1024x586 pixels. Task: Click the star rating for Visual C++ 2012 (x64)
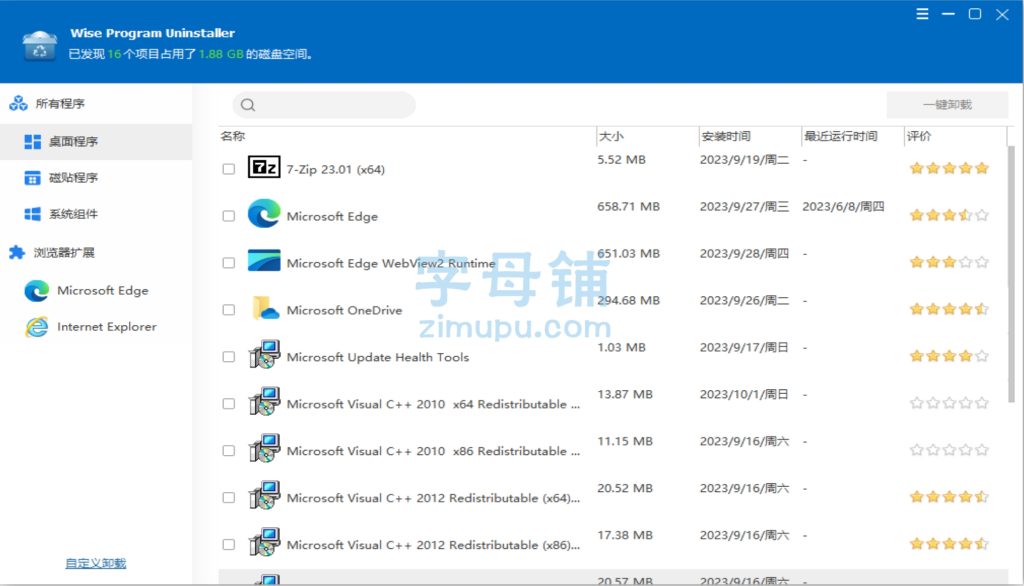coord(949,498)
